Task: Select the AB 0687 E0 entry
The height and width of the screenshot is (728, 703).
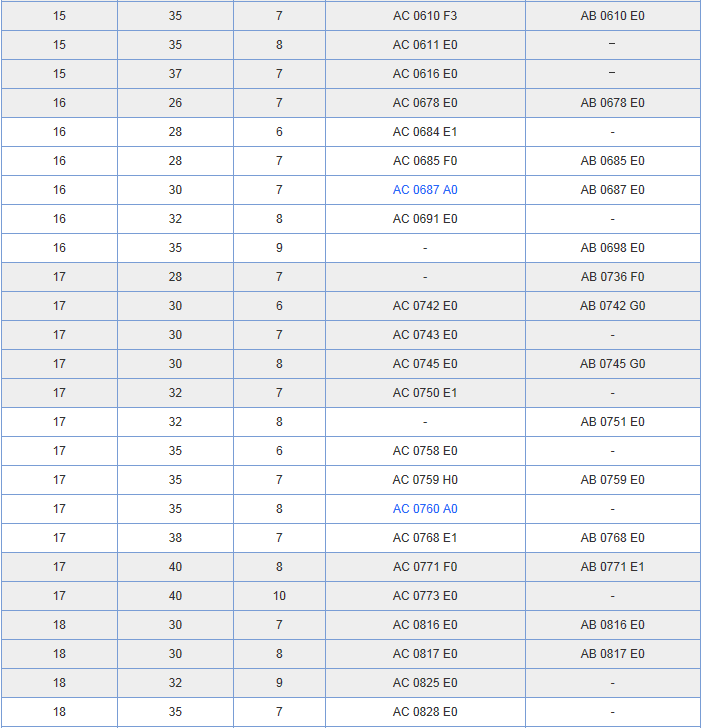Action: tap(612, 190)
